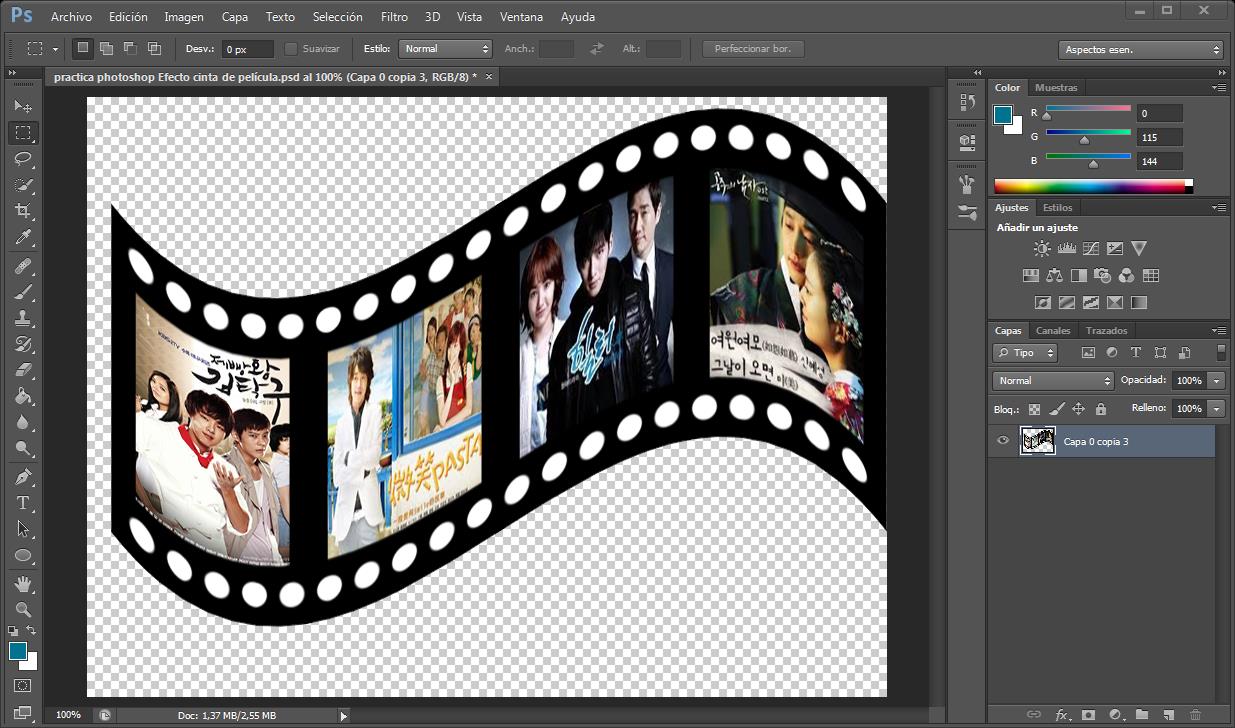Open the History panel icon in dock
Screen dimensions: 1235x728
[x=967, y=102]
